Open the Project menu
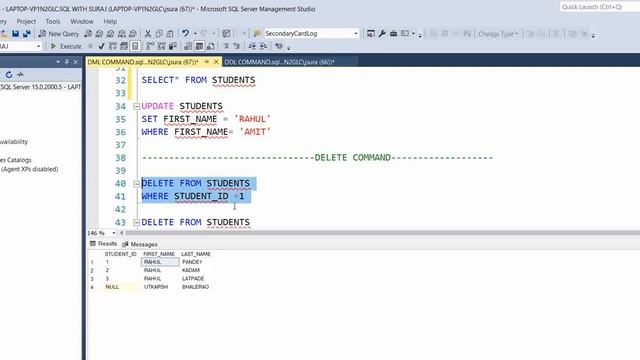640x360 pixels. [26, 21]
